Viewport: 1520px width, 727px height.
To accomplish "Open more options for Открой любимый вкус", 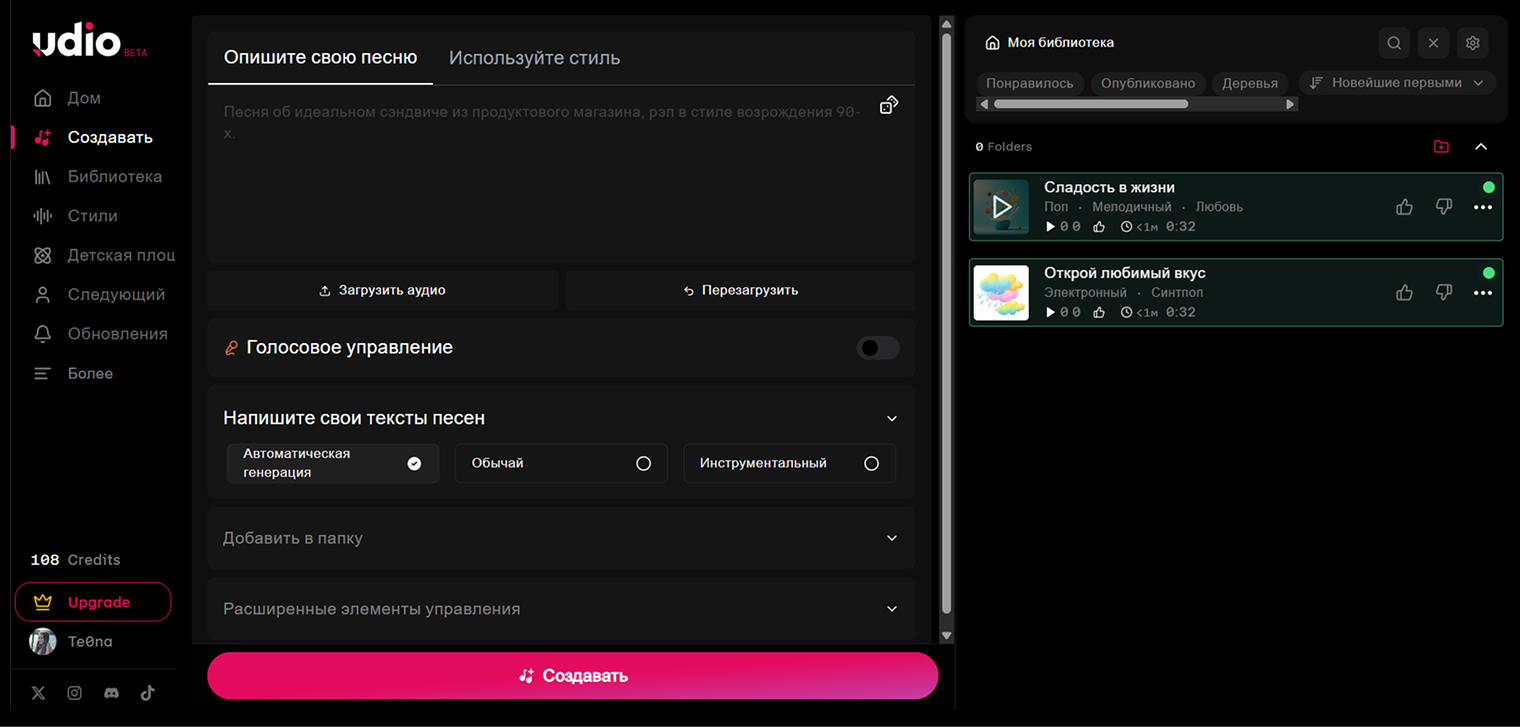I will (x=1483, y=293).
